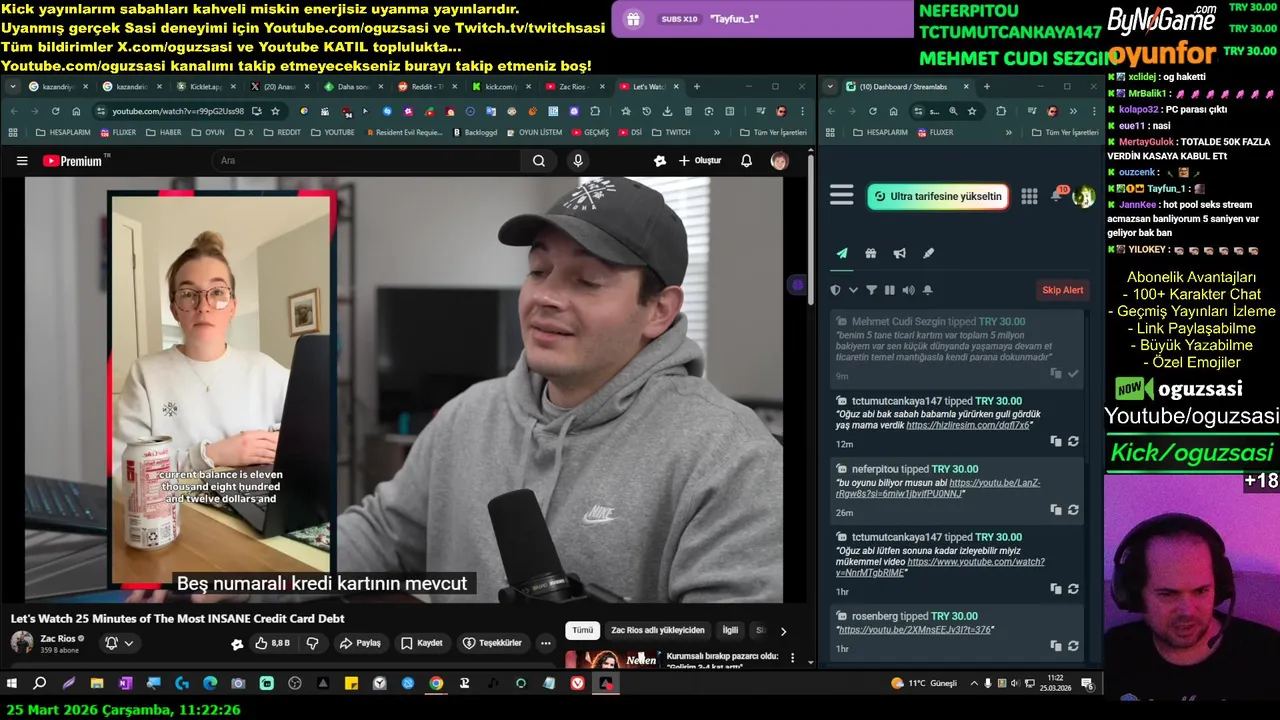Click the Teşekkürler thanks button
The image size is (1280, 720).
point(493,643)
